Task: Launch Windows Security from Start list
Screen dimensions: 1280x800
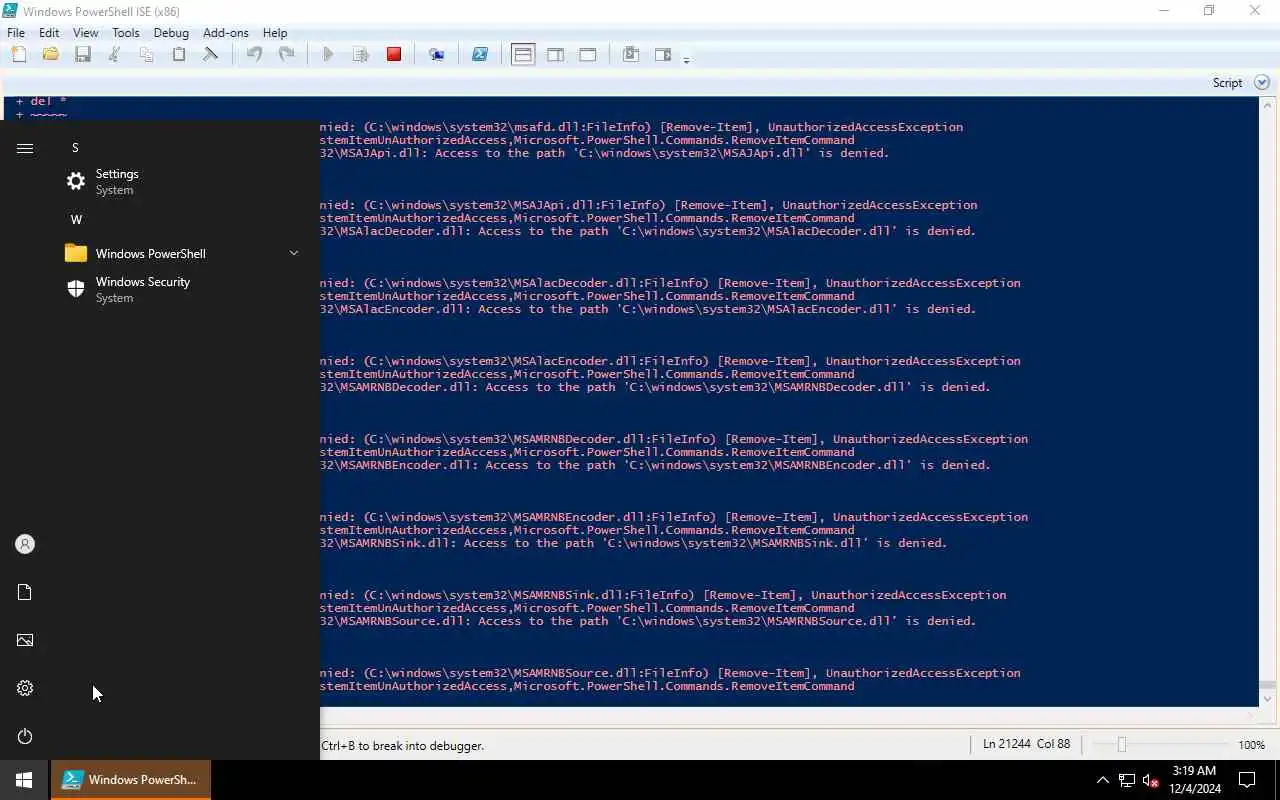Action: click(183, 289)
